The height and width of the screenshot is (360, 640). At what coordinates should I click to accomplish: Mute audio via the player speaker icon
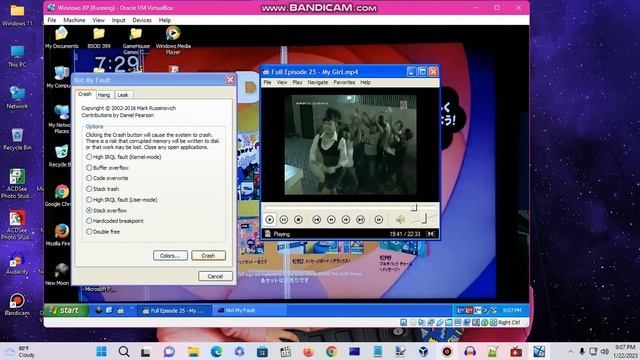pyautogui.click(x=400, y=220)
